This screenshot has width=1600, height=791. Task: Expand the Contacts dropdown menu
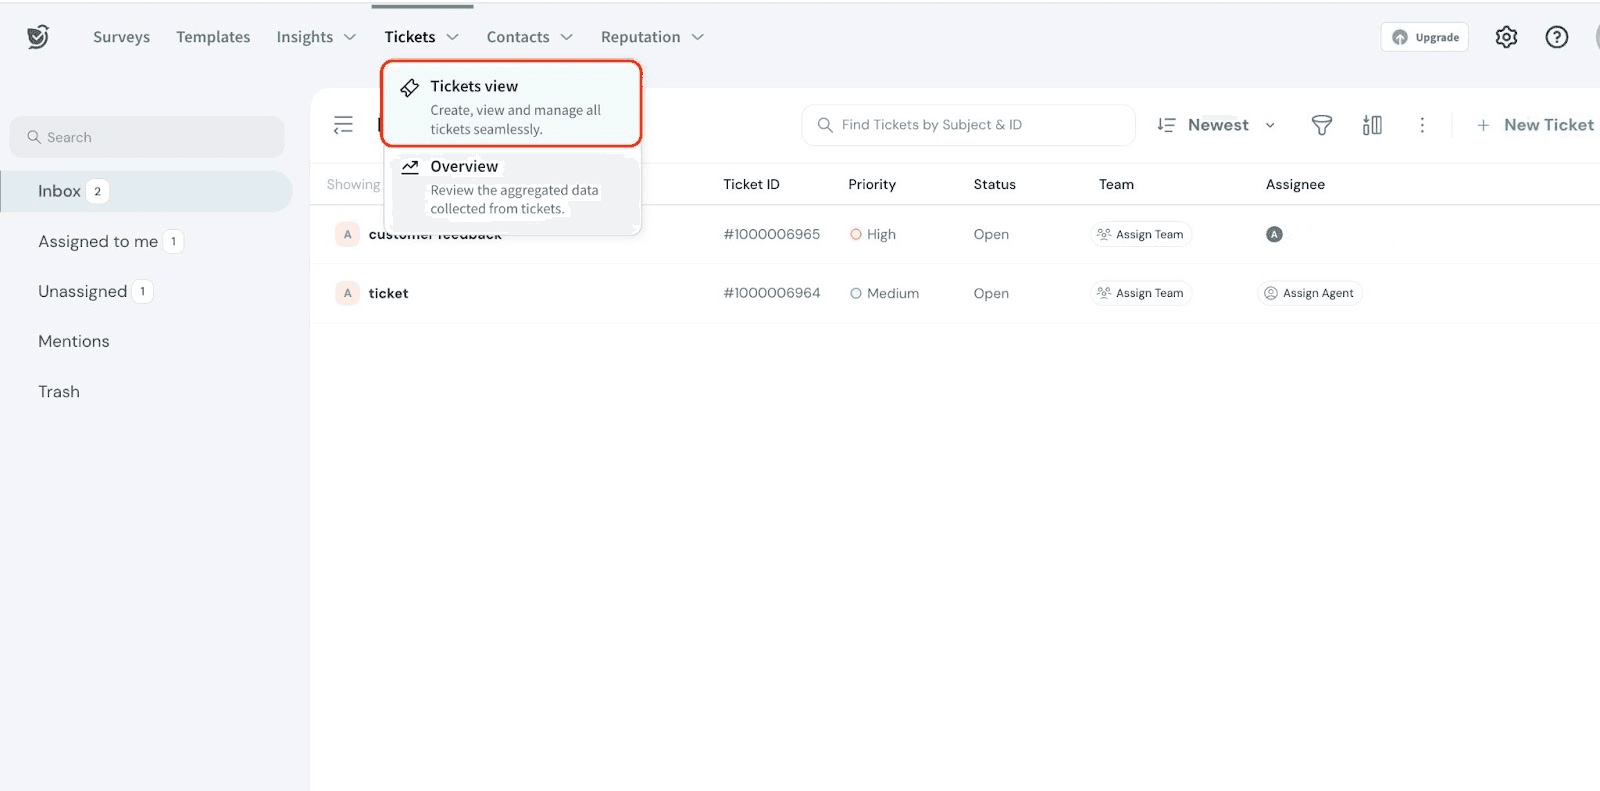[x=529, y=37]
